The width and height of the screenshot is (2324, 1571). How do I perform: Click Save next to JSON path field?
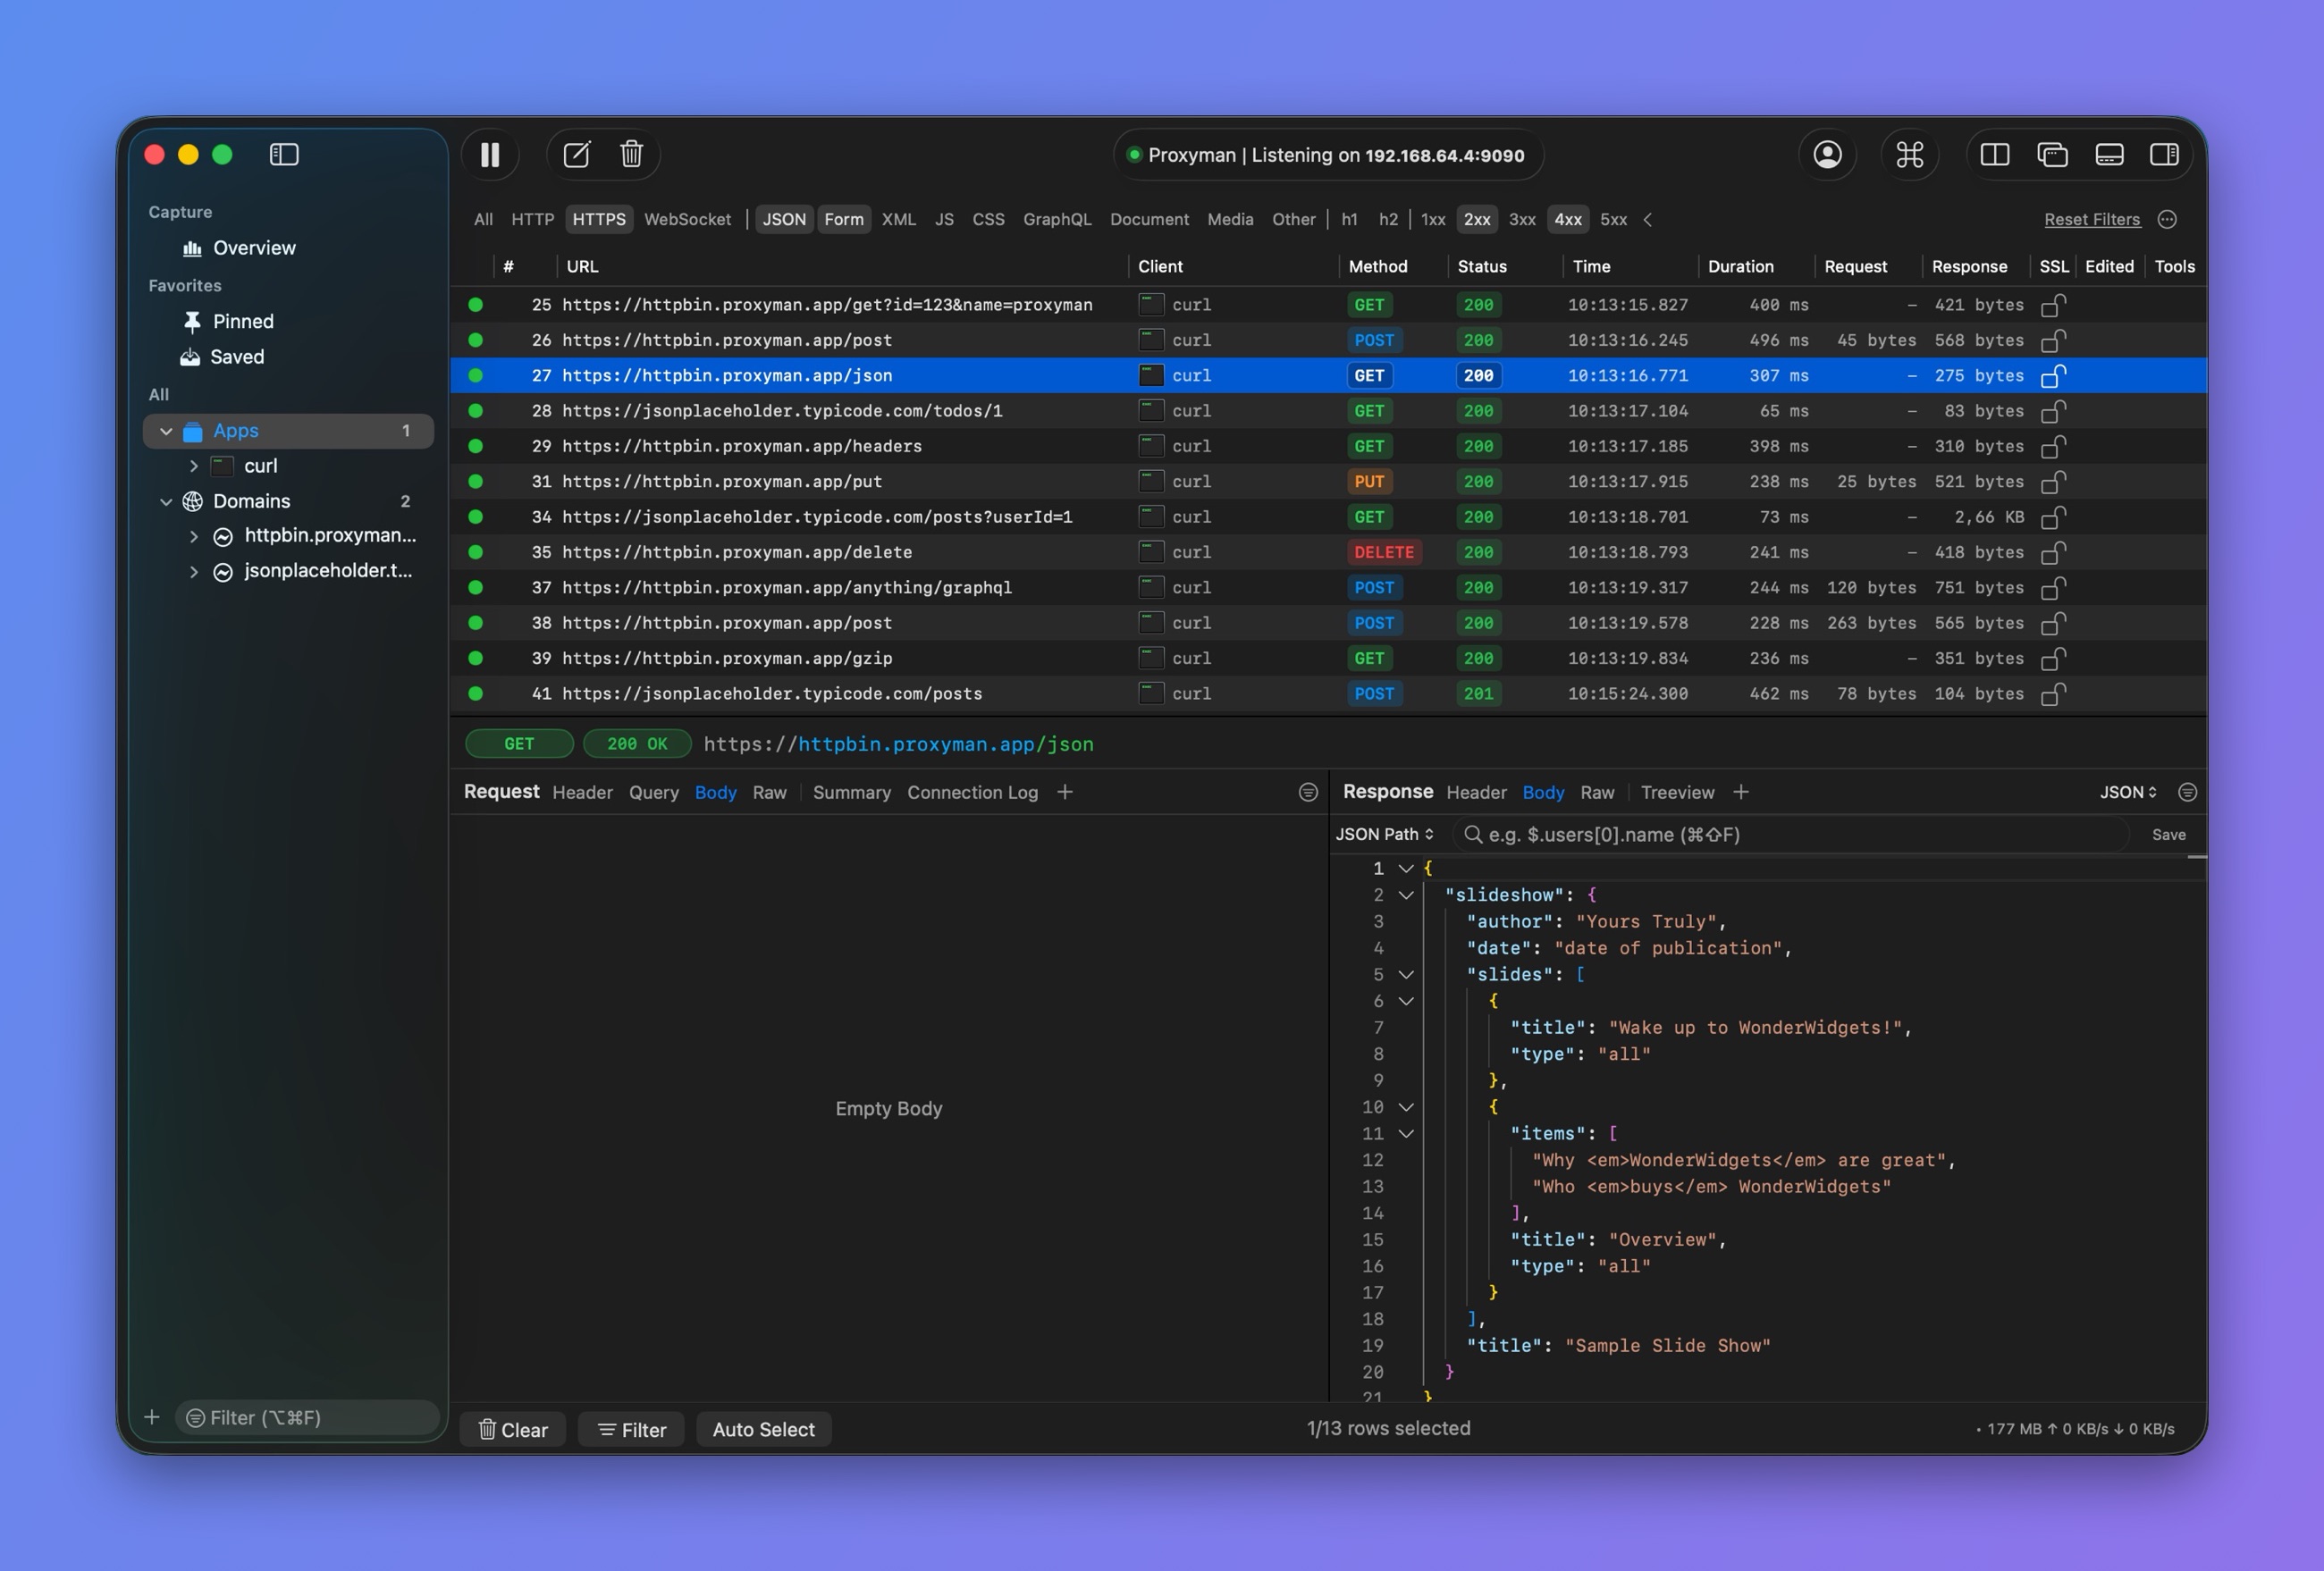[x=2168, y=834]
